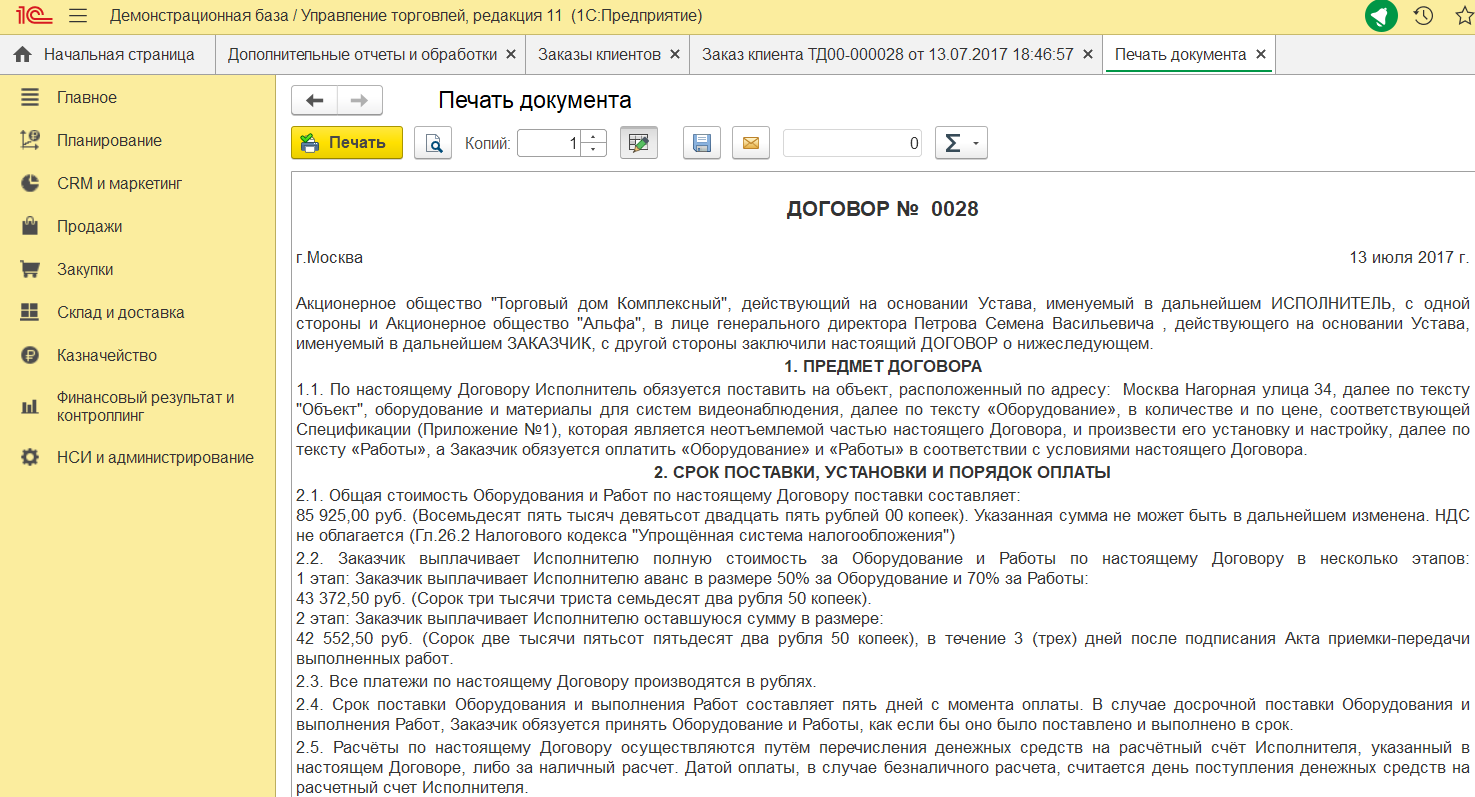
Task: Send document by email envelope icon
Action: point(751,143)
